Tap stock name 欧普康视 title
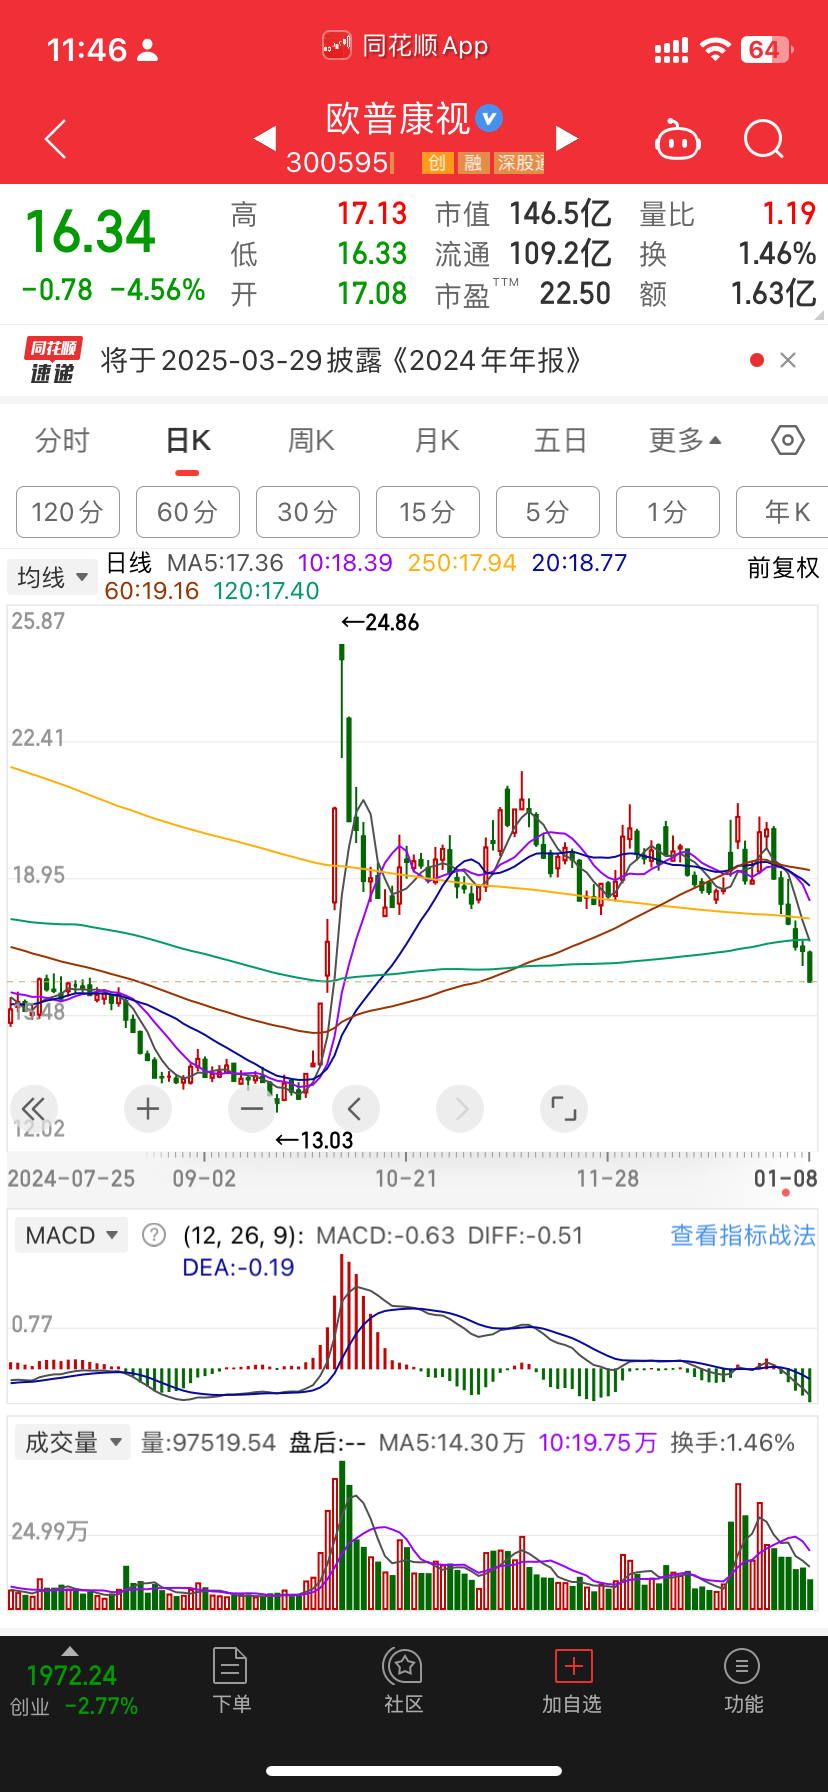Screen dimensions: 828x1792 coord(398,119)
